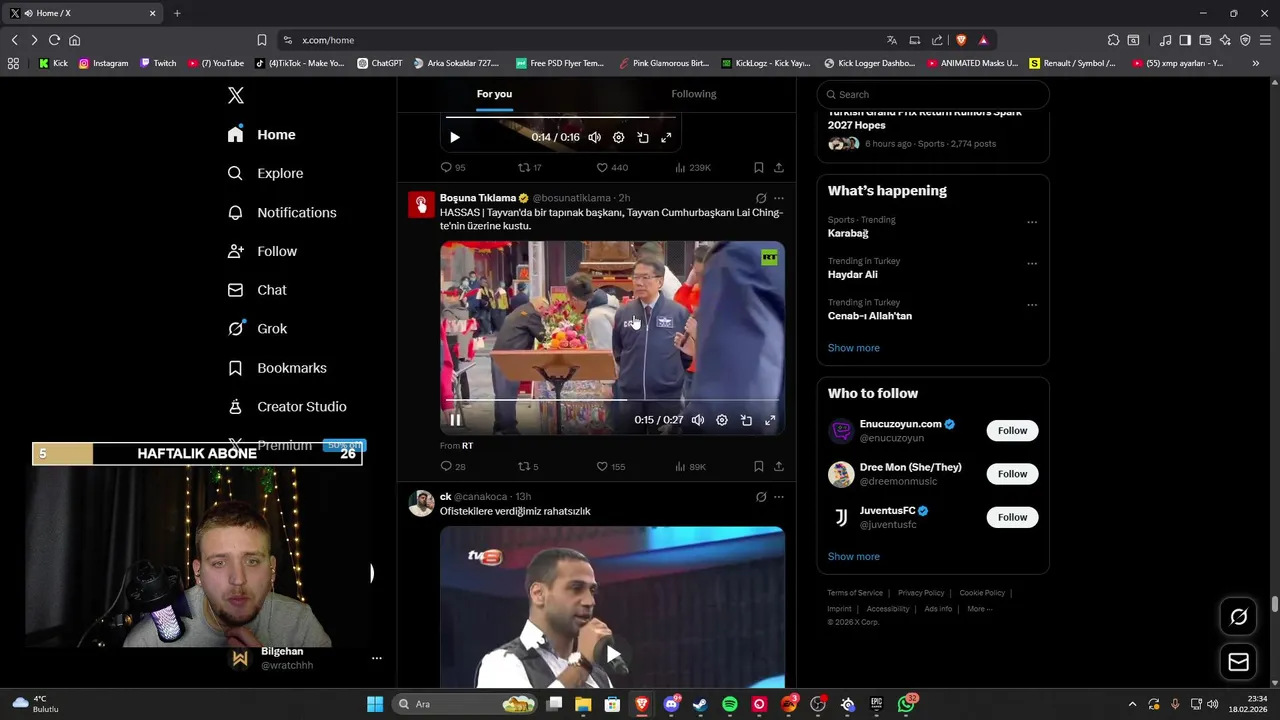
Task: Mute the top video's volume icon
Action: 594,137
